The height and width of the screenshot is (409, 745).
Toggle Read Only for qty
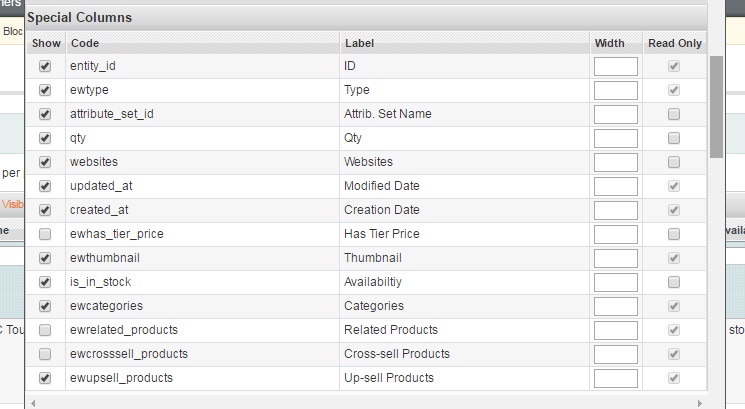tap(674, 138)
